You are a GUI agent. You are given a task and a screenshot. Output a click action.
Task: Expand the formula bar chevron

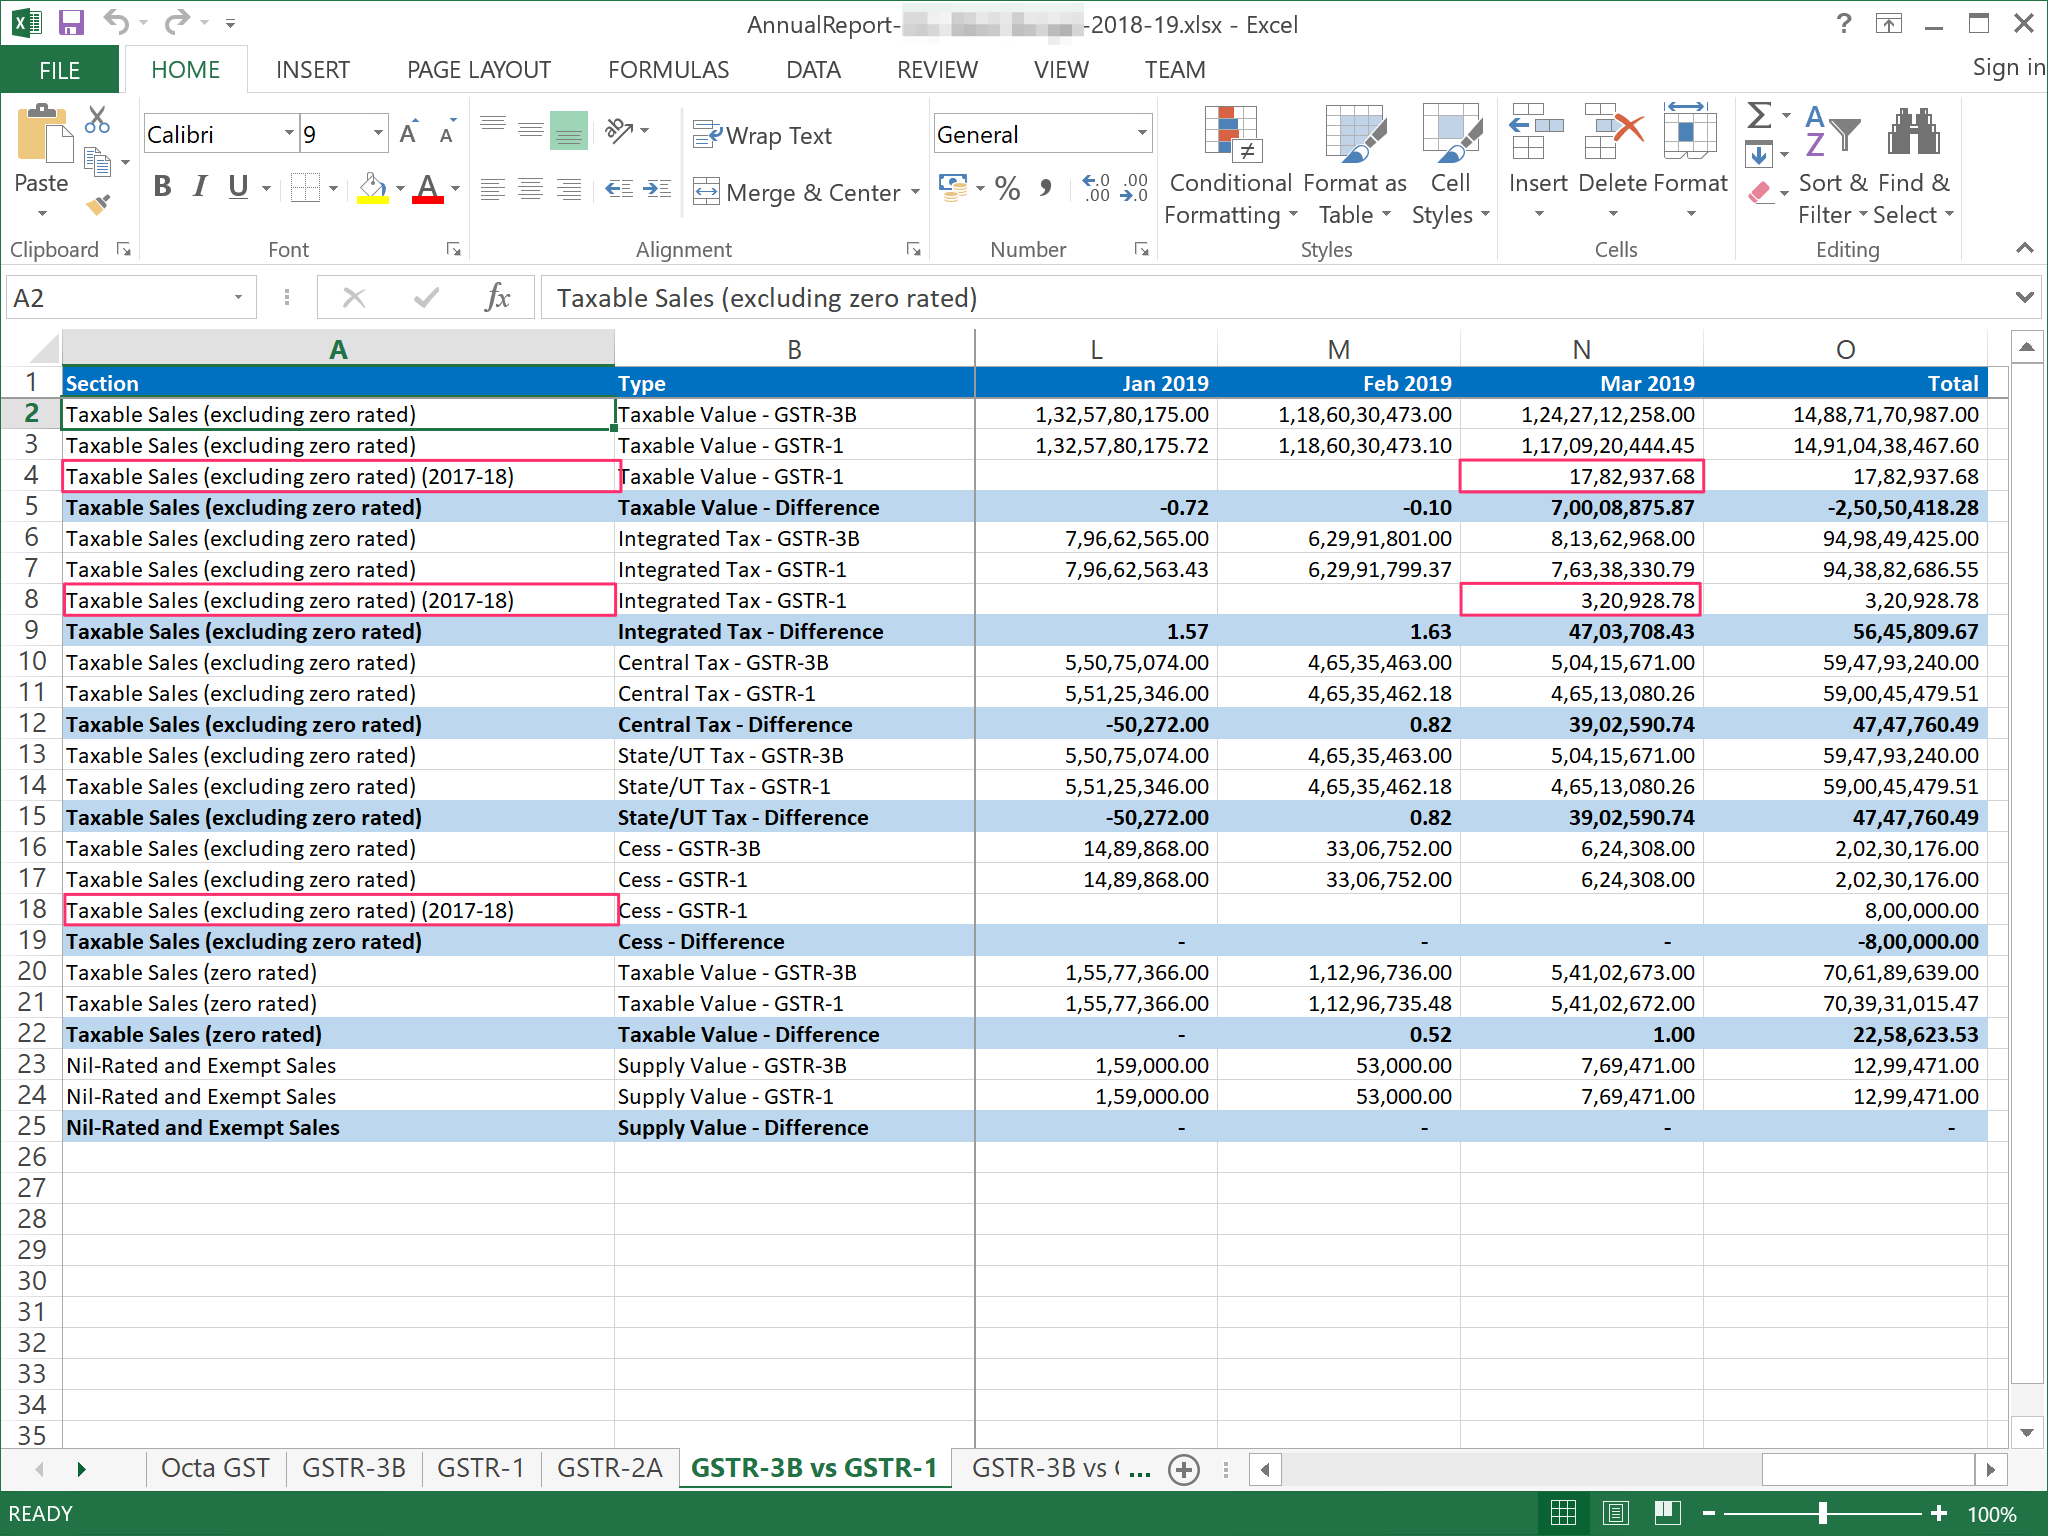click(x=2024, y=298)
